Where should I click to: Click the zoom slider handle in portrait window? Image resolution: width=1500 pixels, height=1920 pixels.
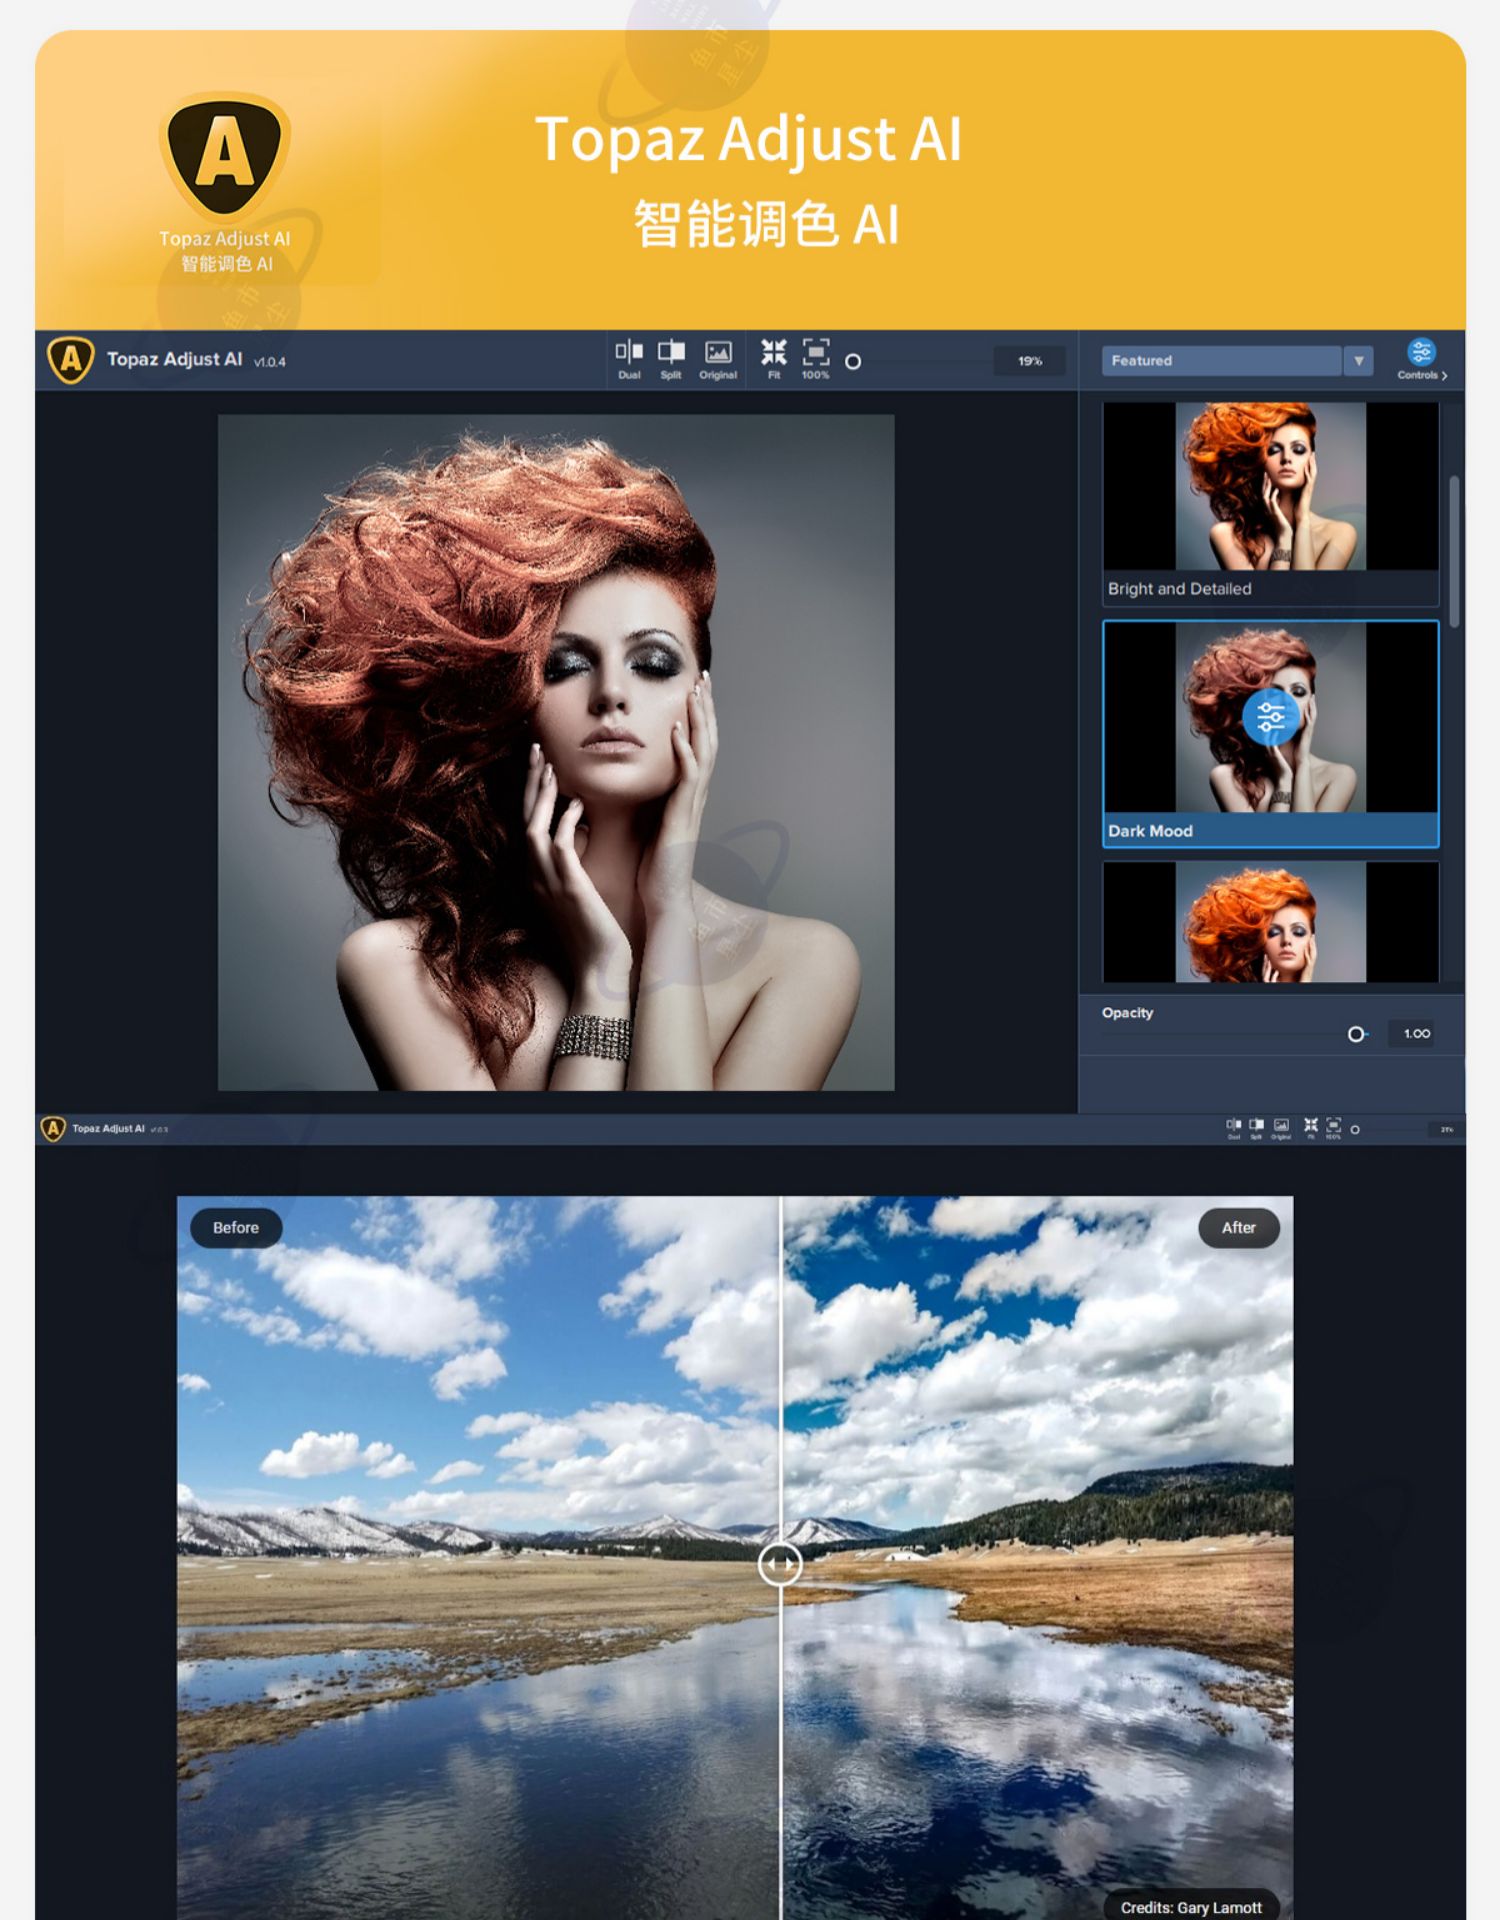[853, 362]
